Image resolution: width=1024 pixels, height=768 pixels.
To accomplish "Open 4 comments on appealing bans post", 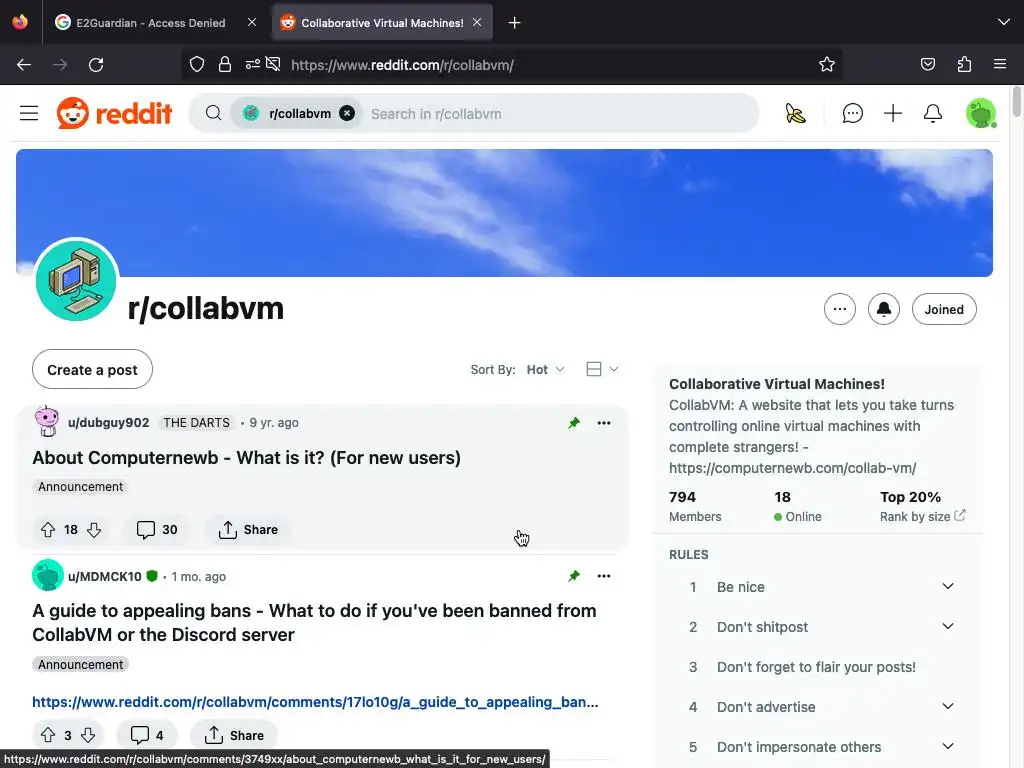I will [x=147, y=735].
